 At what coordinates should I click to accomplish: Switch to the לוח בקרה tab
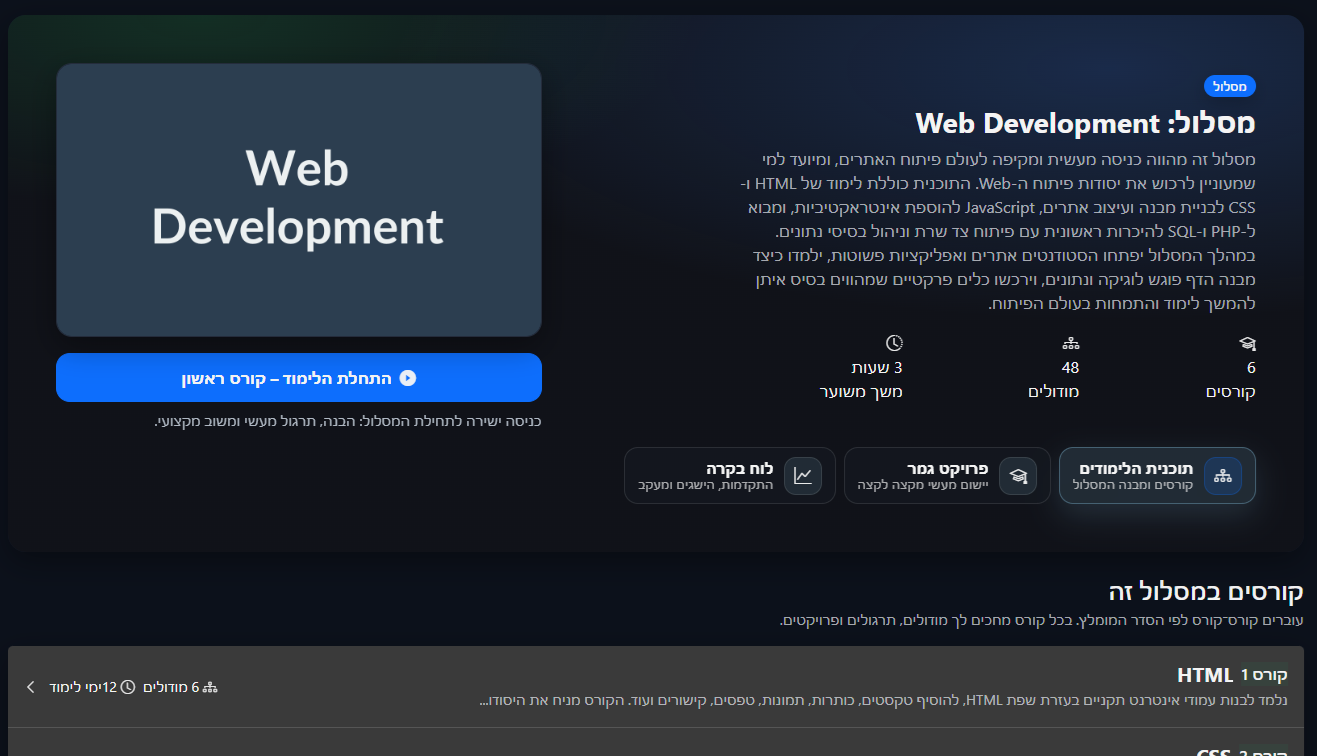tap(730, 475)
